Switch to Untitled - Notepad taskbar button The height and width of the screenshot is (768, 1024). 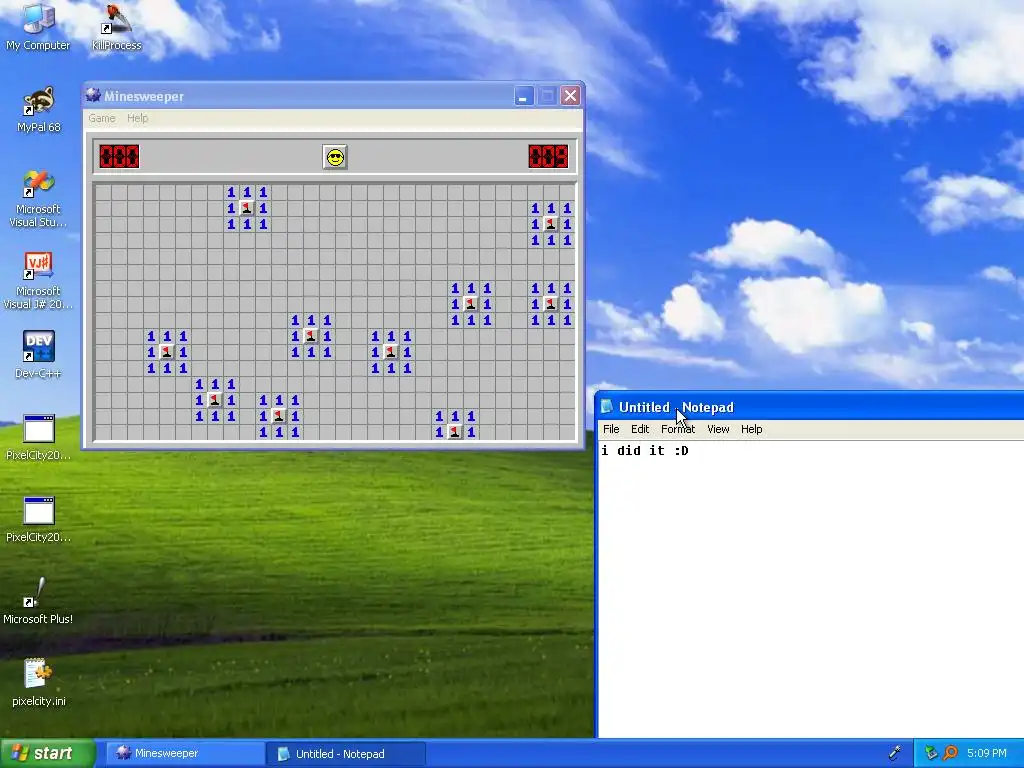pos(345,754)
